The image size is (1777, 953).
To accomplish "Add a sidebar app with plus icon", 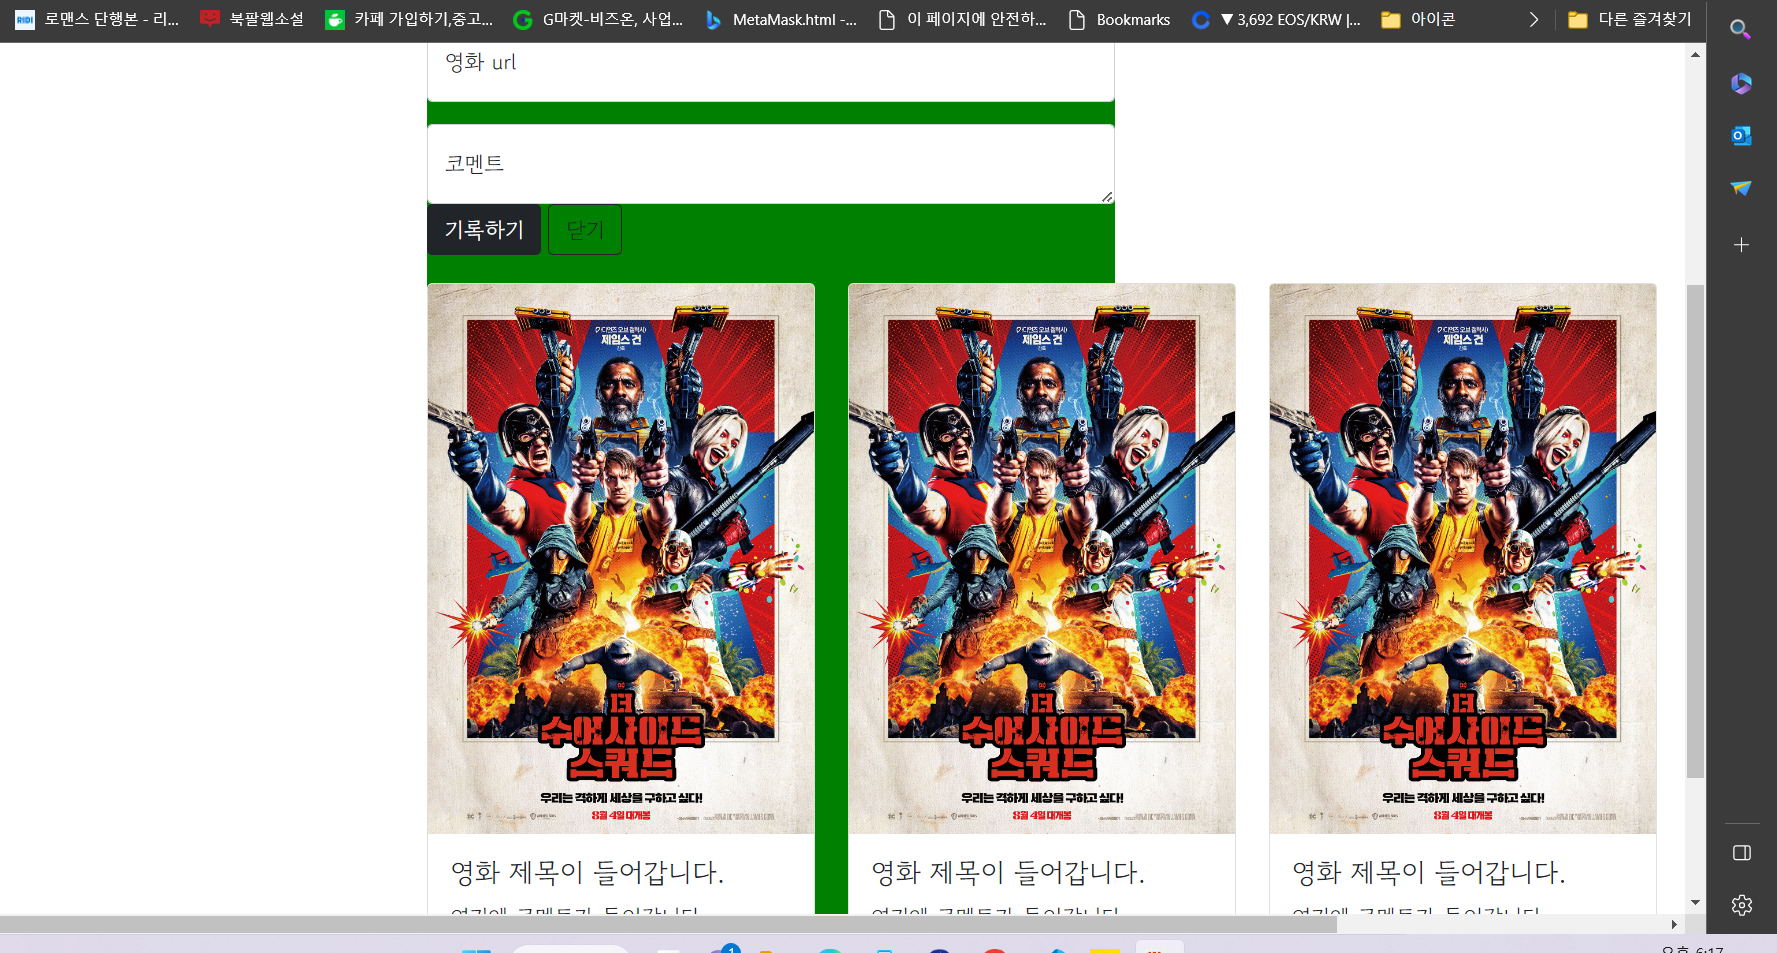I will coord(1741,244).
